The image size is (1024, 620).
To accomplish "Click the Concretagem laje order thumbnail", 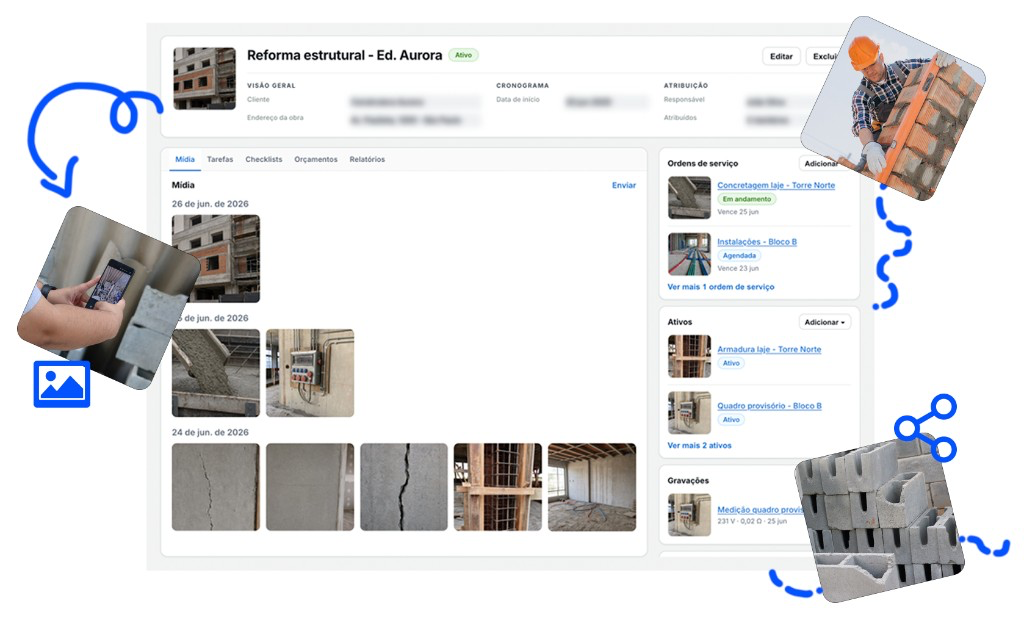I will coord(689,198).
